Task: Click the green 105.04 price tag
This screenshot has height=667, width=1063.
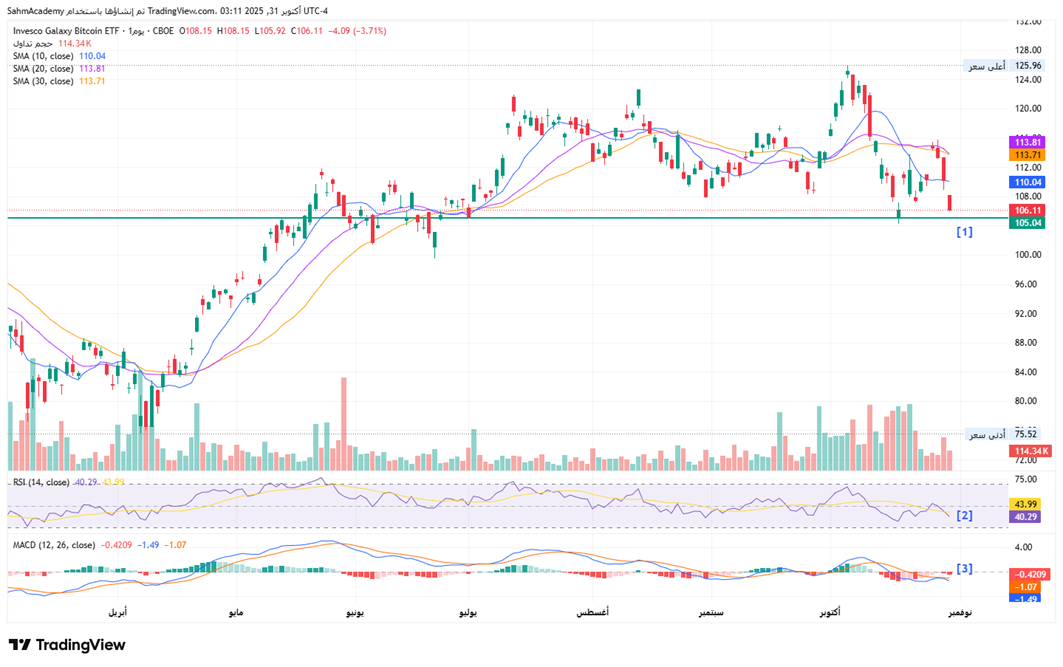Action: point(1029,223)
